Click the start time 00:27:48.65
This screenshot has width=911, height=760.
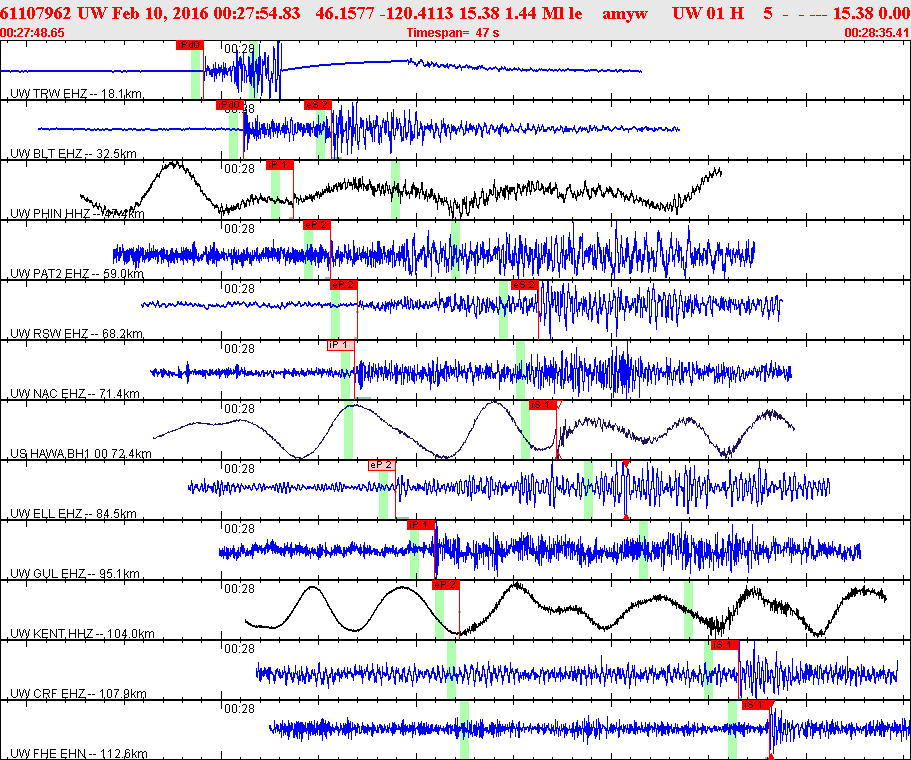(33, 33)
